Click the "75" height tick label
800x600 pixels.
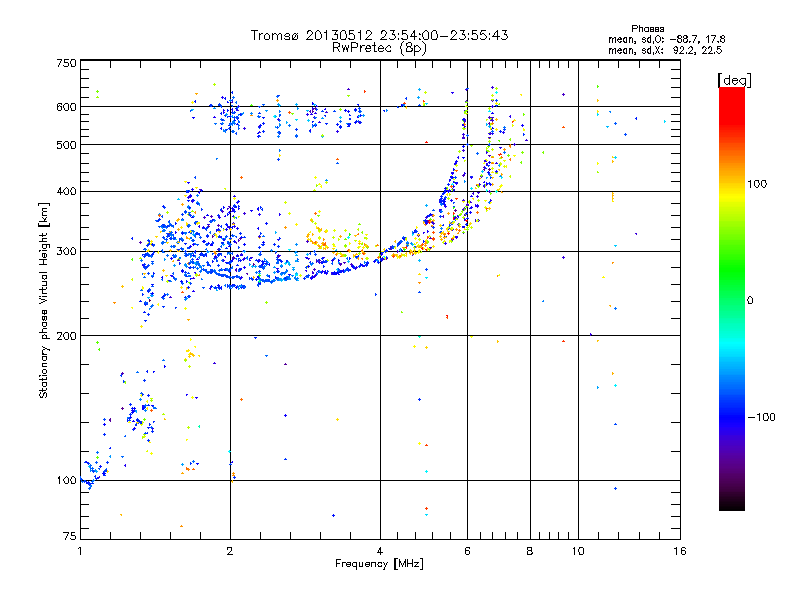70,536
